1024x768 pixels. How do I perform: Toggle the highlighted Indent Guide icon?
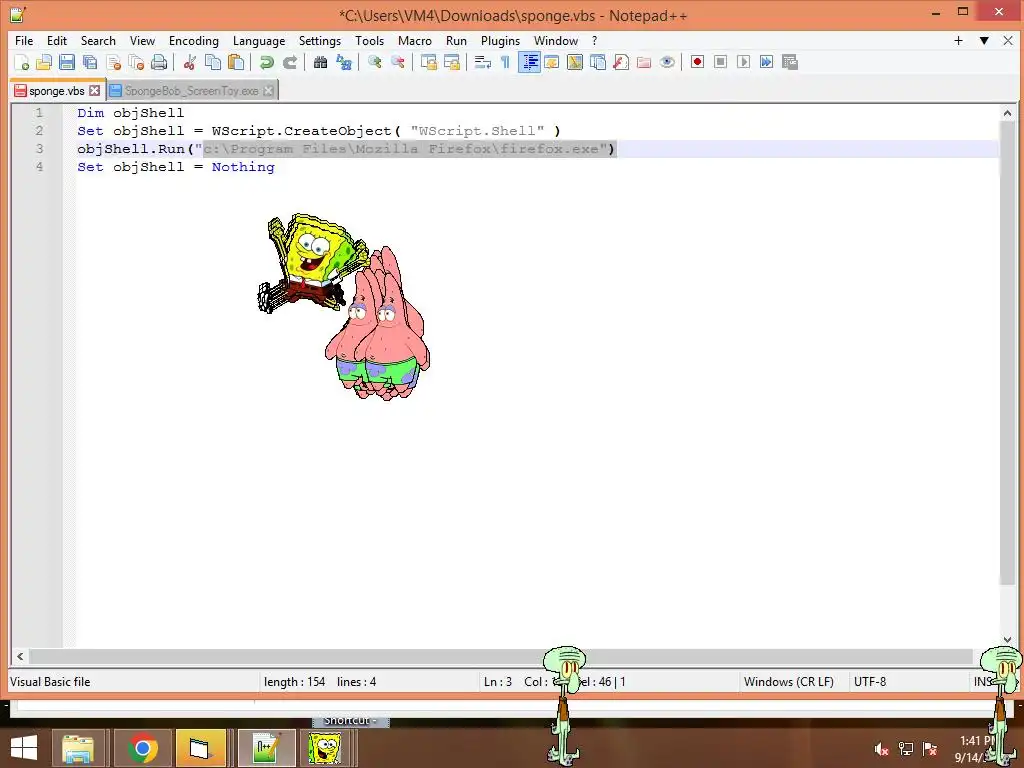point(529,62)
